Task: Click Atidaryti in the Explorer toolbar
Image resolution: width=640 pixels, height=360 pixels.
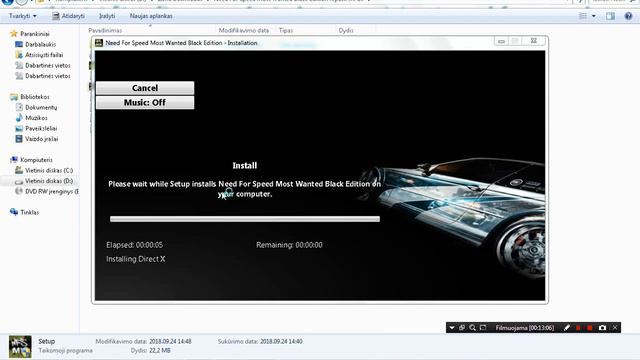Action: click(x=69, y=16)
